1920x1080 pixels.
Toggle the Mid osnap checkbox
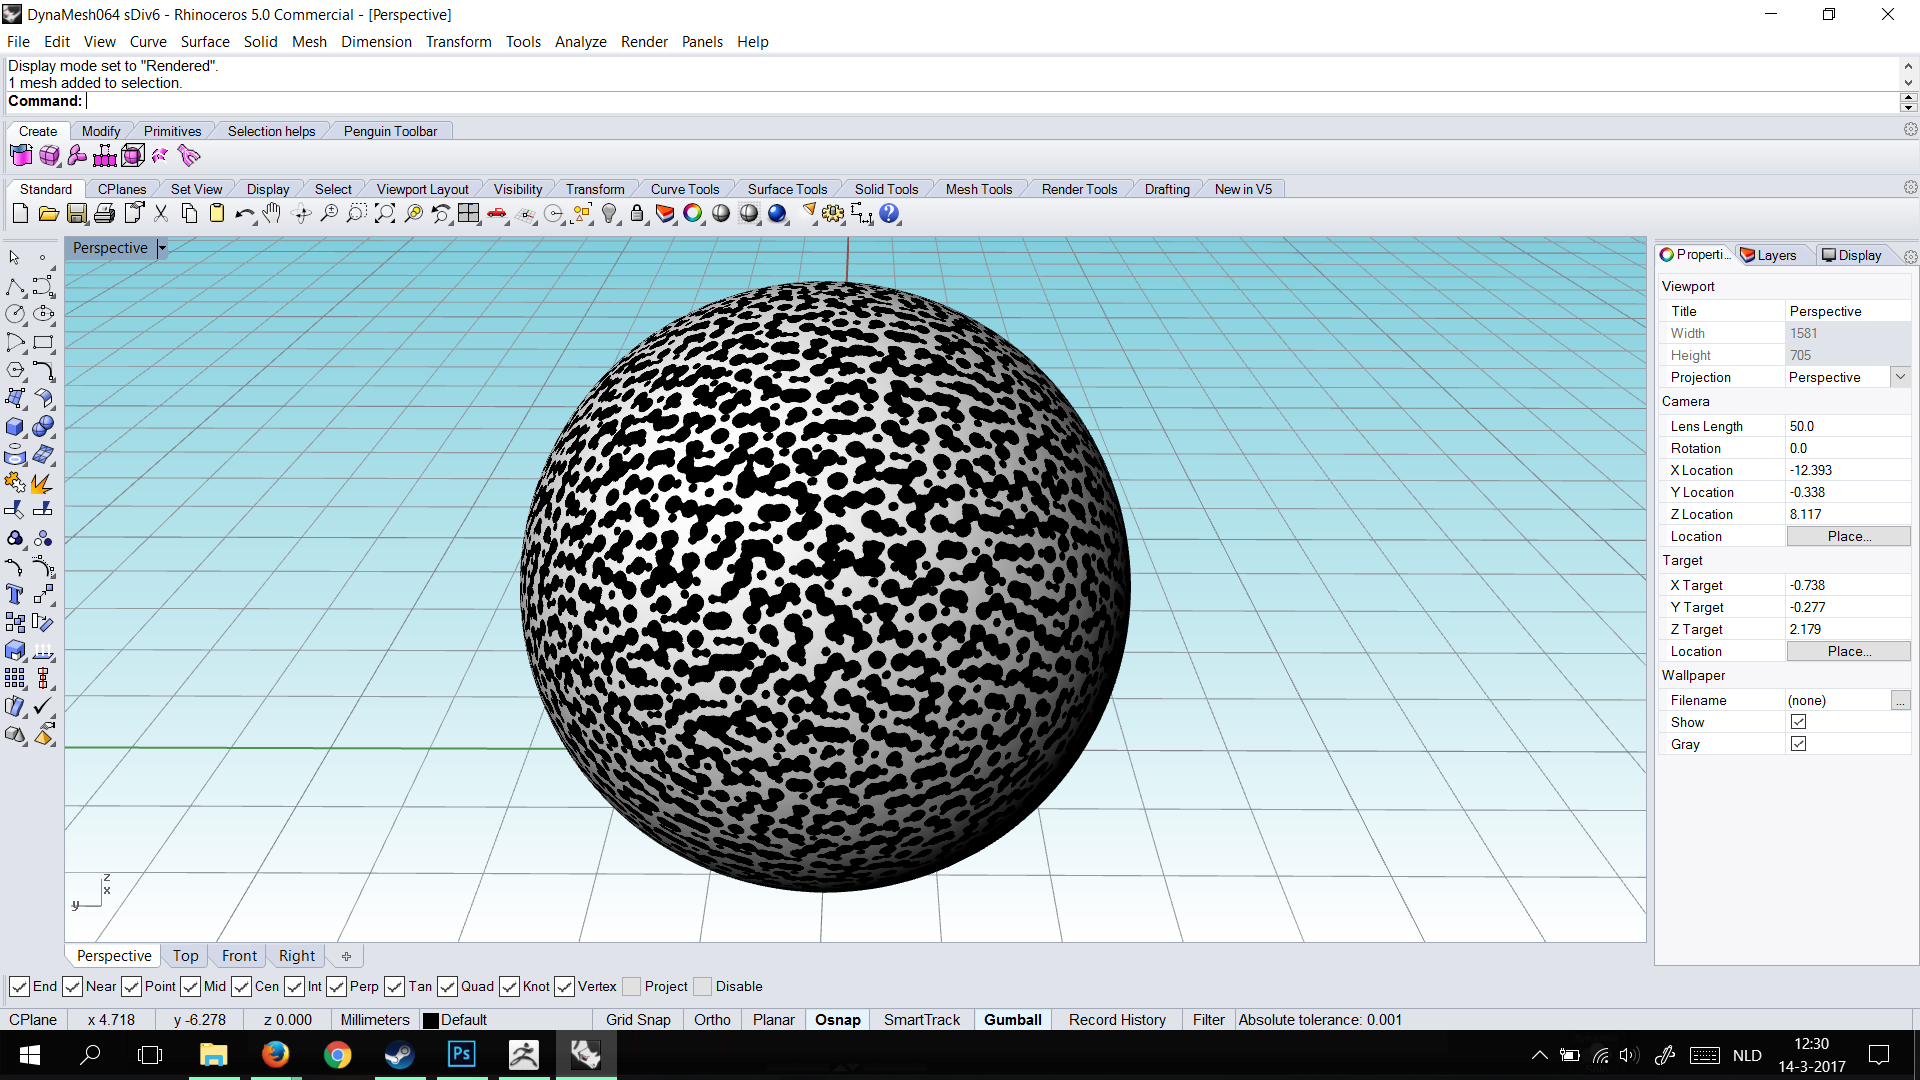tap(190, 987)
